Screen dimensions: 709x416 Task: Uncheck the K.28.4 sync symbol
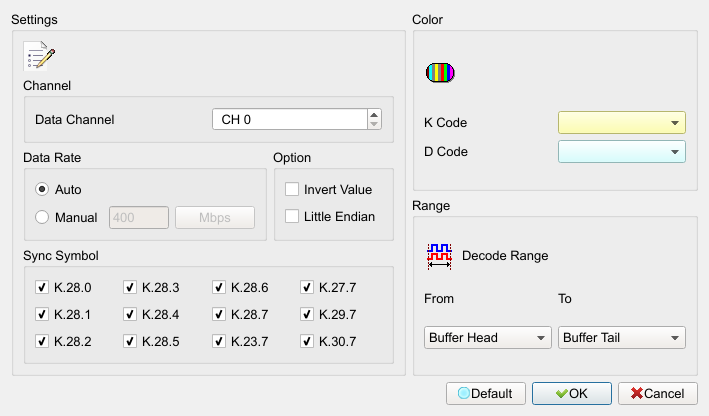pos(130,314)
